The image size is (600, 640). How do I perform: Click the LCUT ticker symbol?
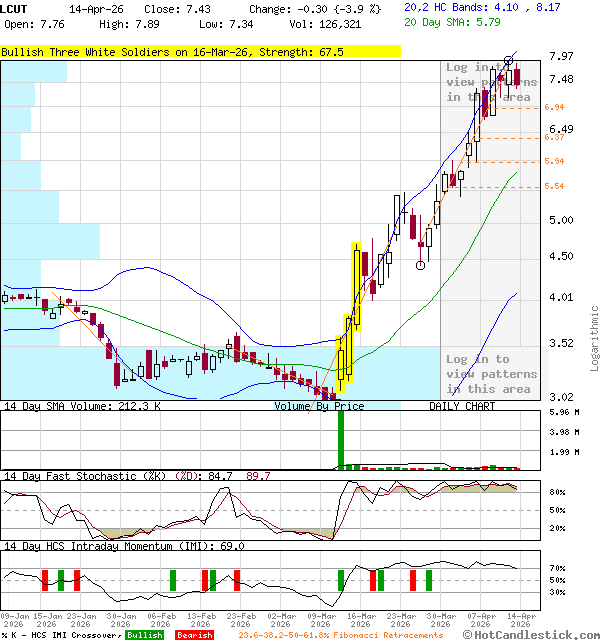point(17,9)
